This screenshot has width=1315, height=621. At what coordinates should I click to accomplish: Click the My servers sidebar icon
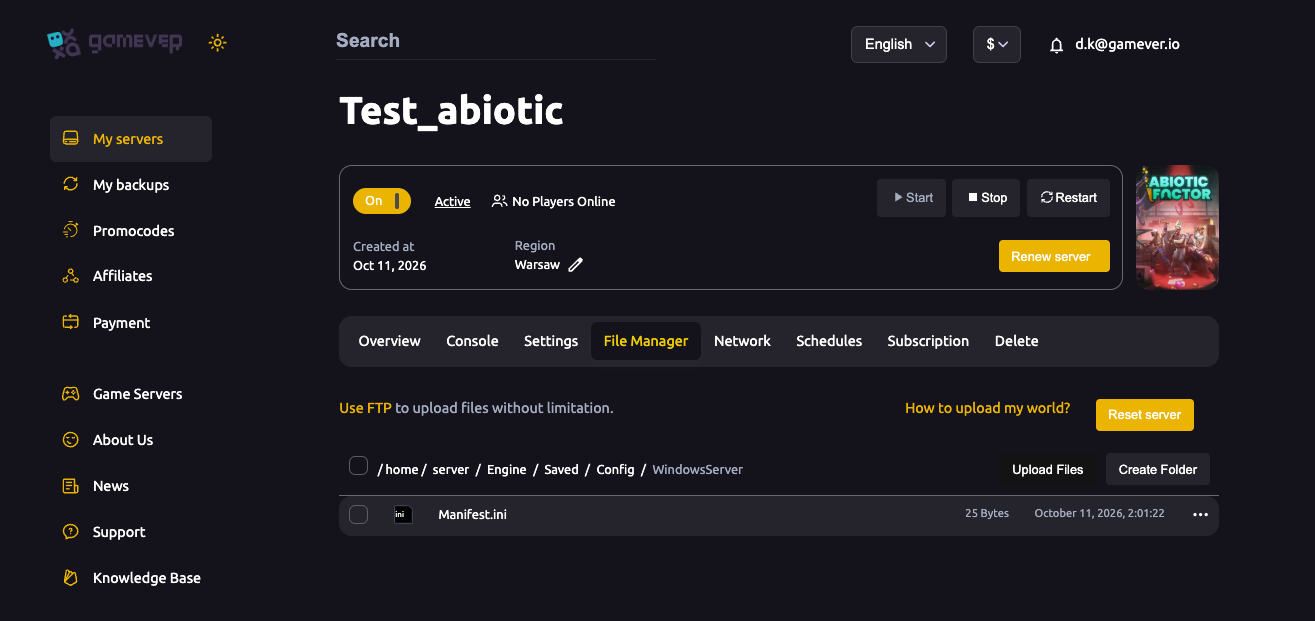coord(71,139)
